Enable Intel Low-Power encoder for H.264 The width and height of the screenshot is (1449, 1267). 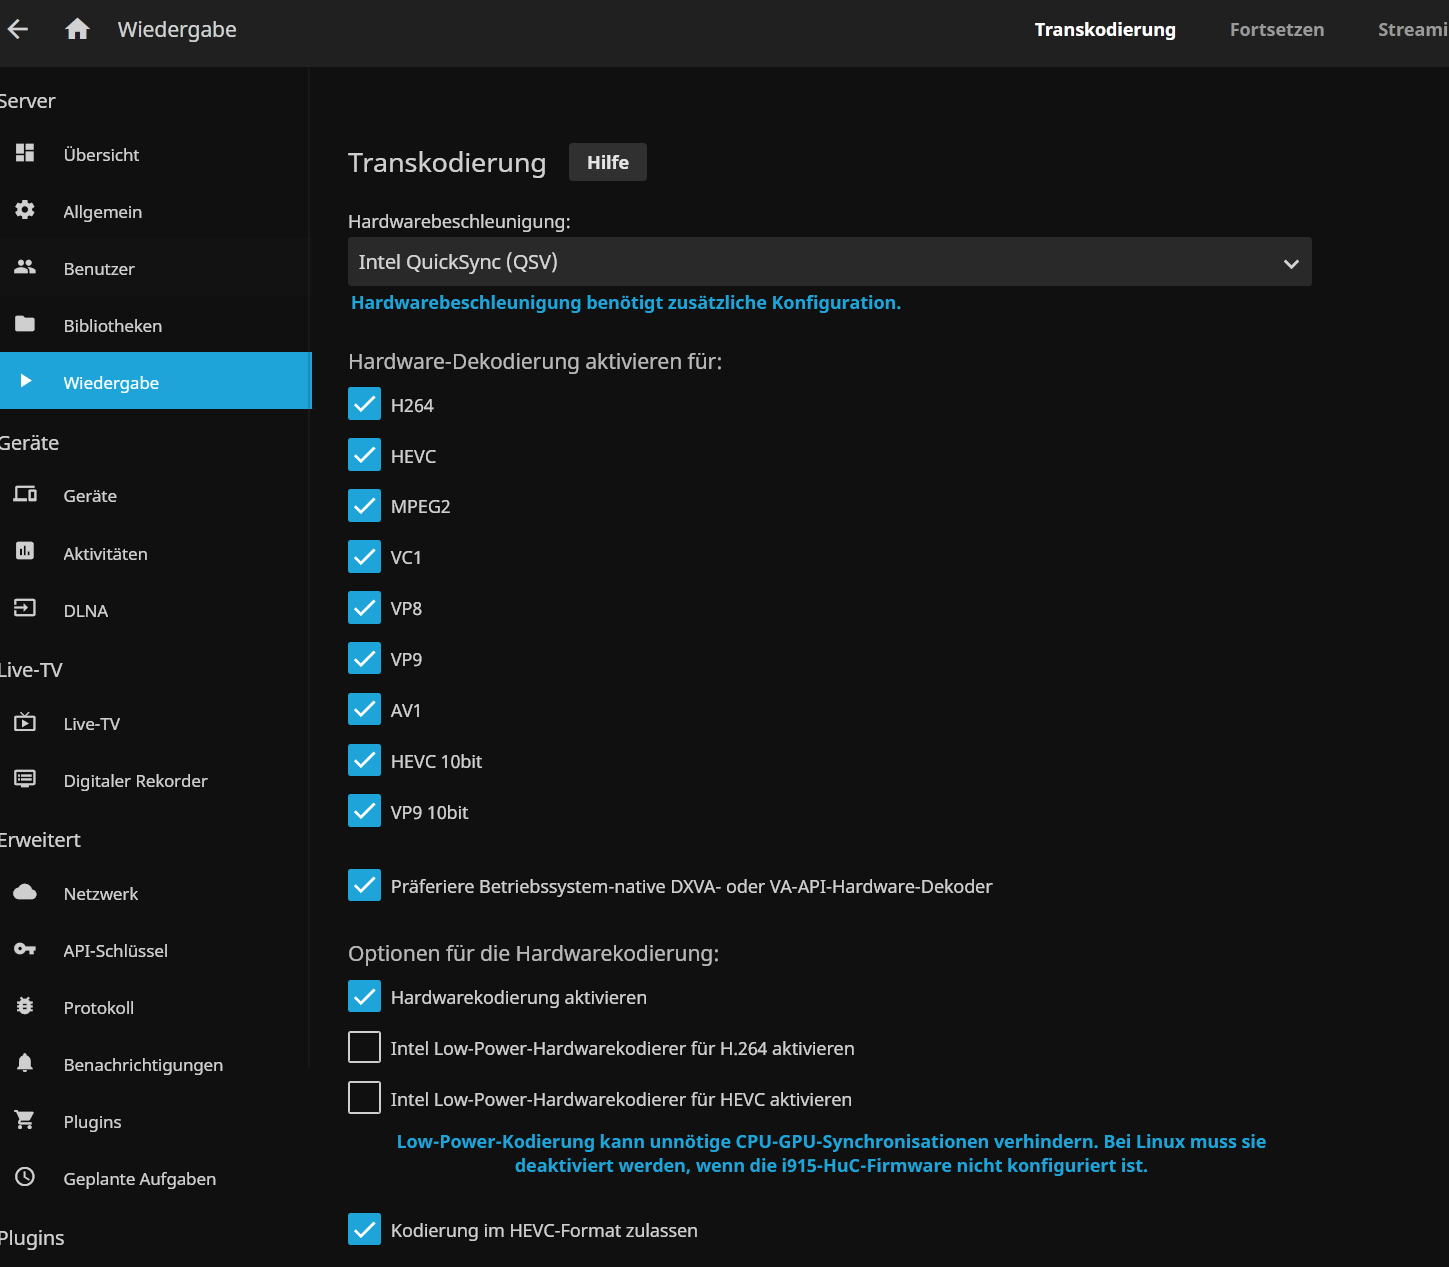pos(364,1047)
